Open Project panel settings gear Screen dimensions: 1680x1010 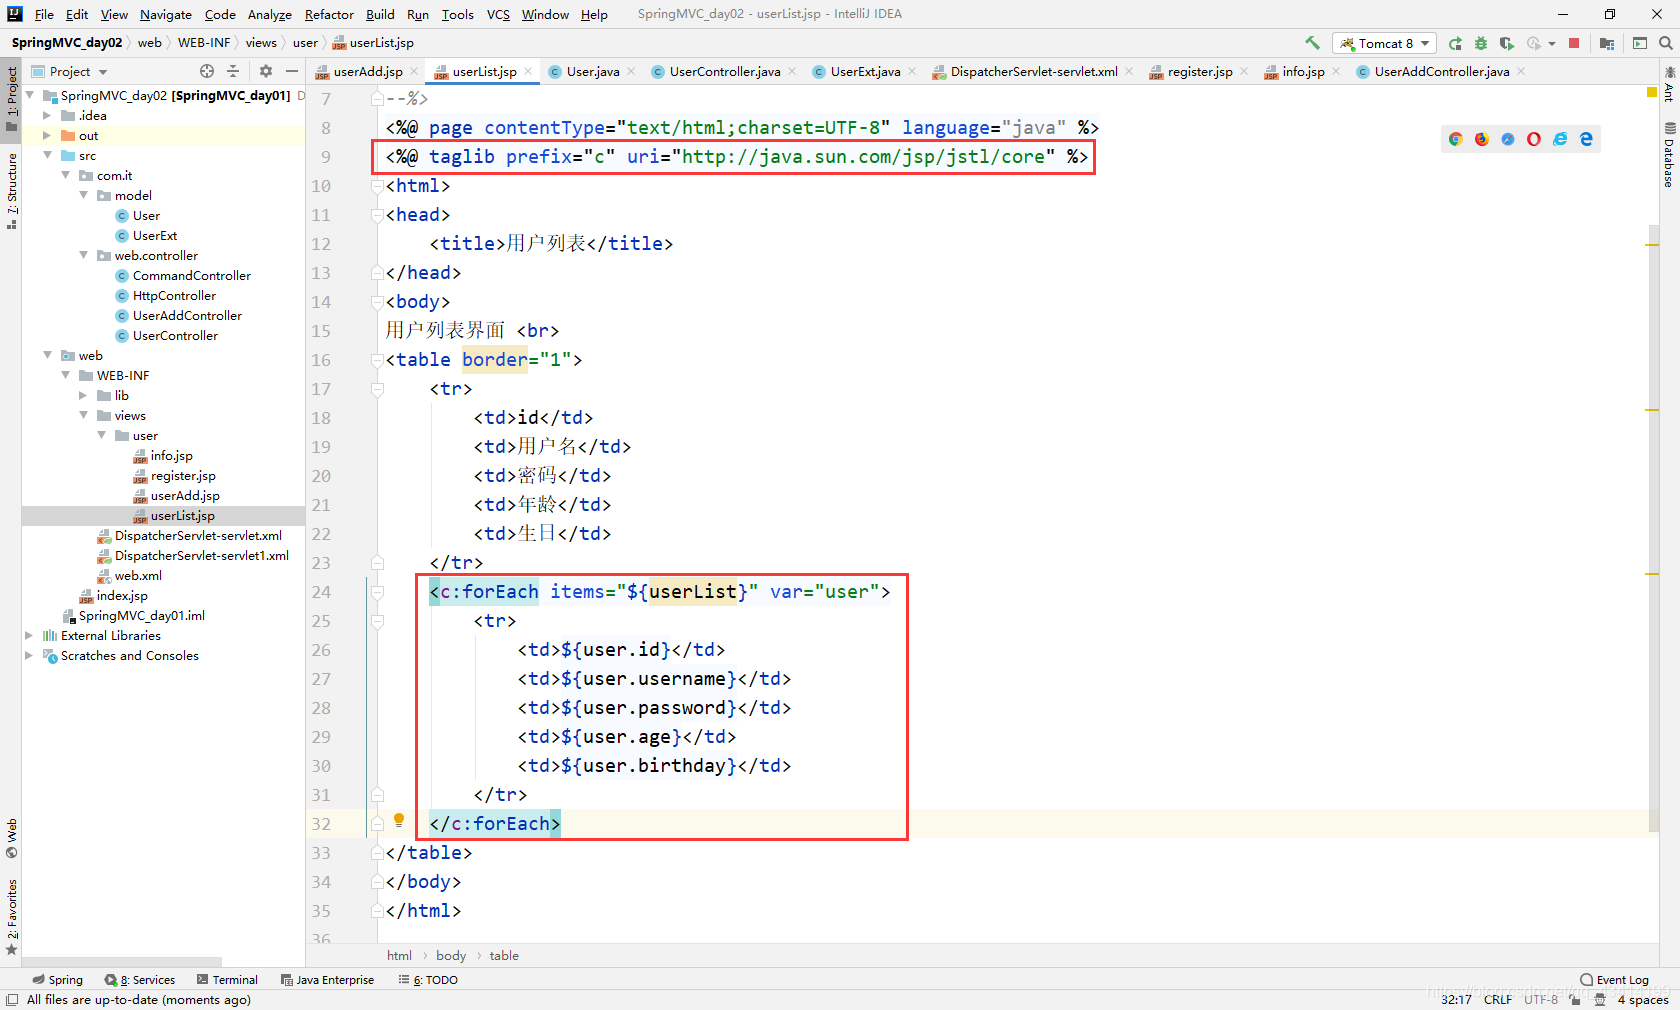click(266, 71)
